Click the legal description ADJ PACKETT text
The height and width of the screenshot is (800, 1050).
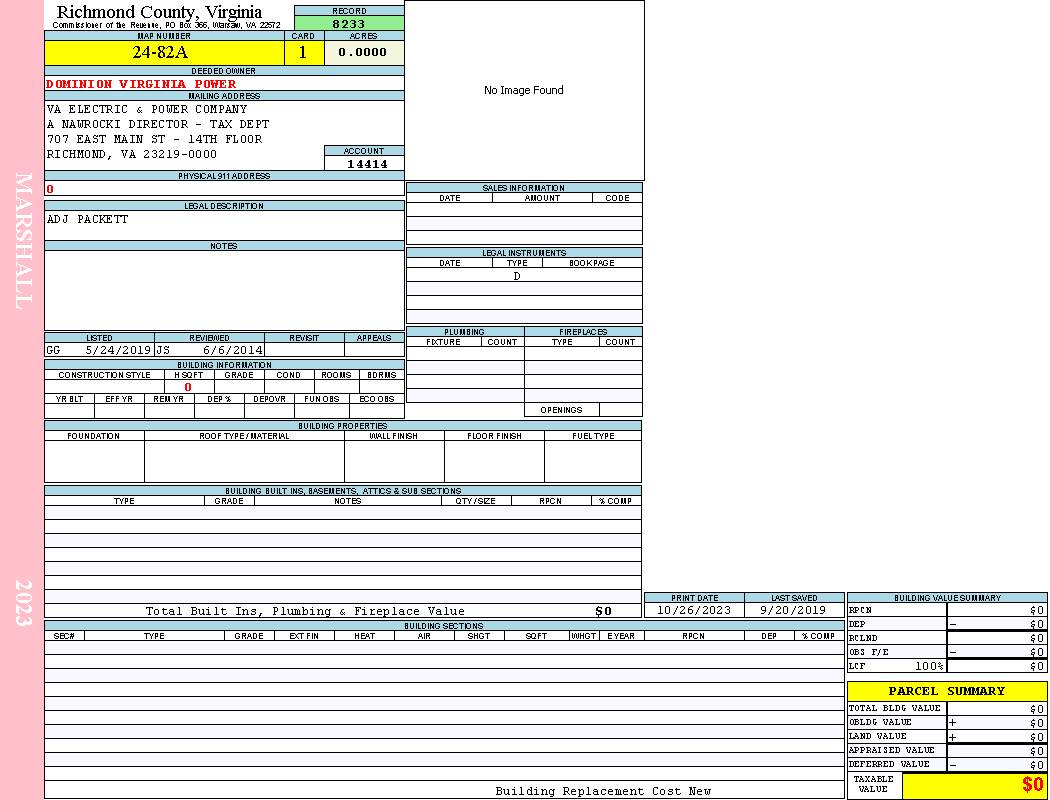(88, 219)
